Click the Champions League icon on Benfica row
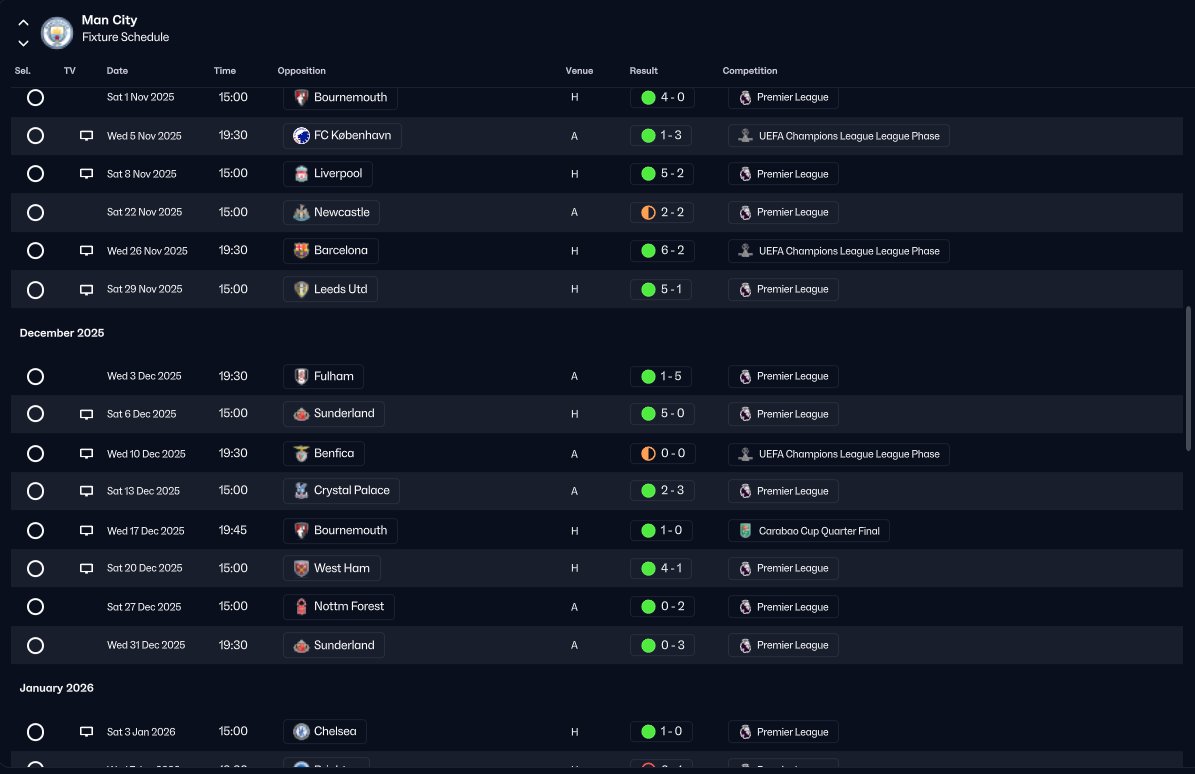Viewport: 1195px width, 774px height. click(745, 454)
